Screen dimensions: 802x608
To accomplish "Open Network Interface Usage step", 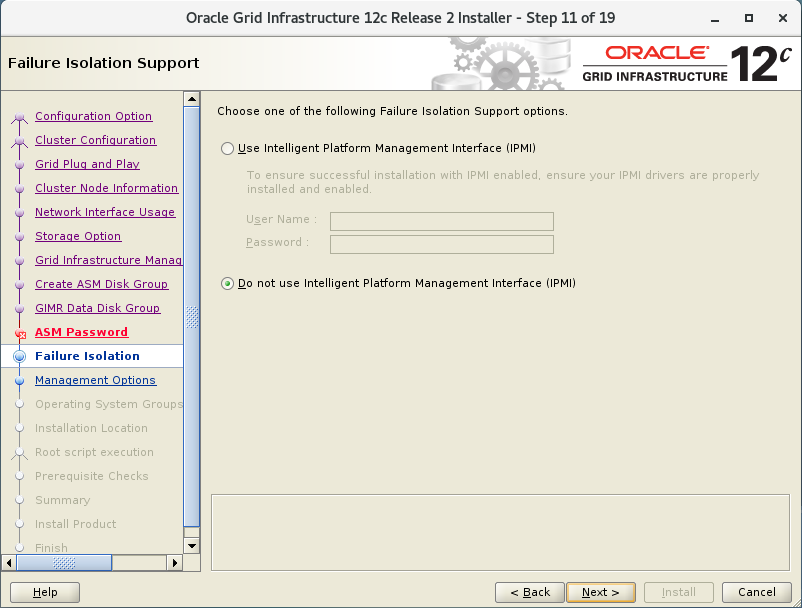I will point(105,212).
